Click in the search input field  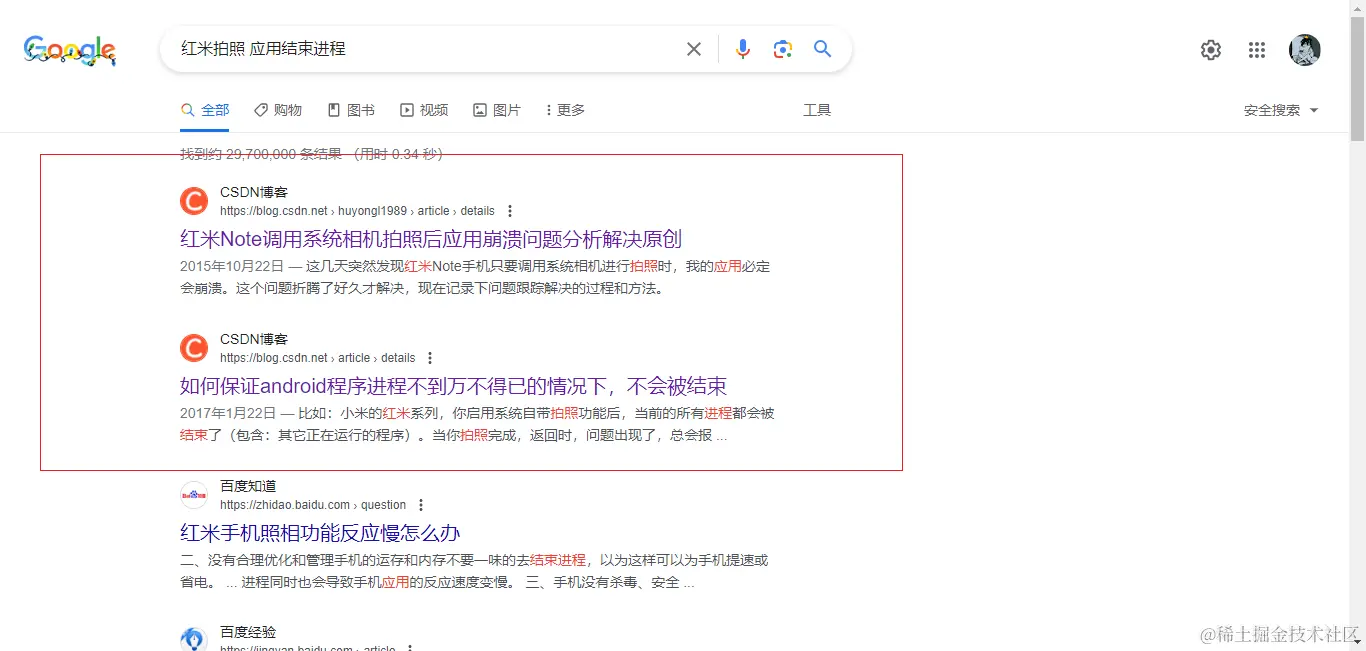tap(425, 49)
